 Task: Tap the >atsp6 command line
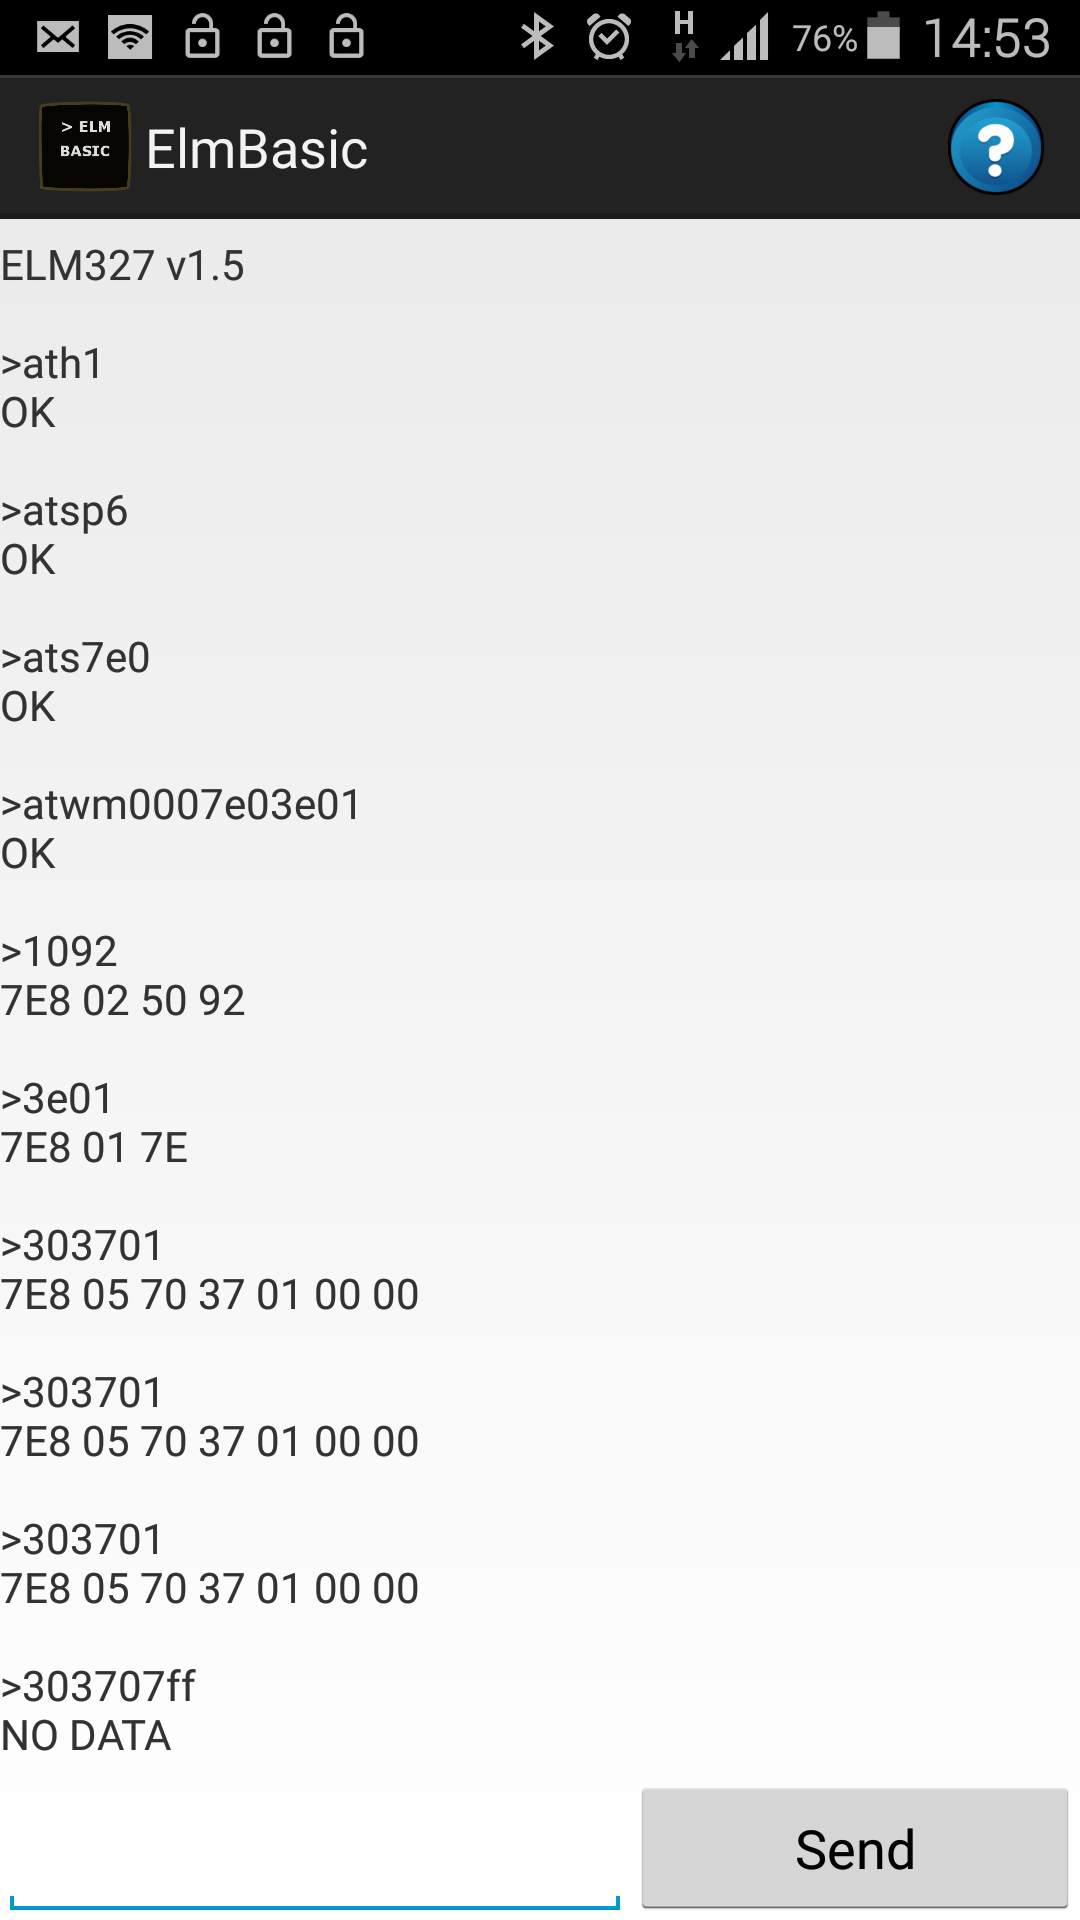[x=64, y=511]
